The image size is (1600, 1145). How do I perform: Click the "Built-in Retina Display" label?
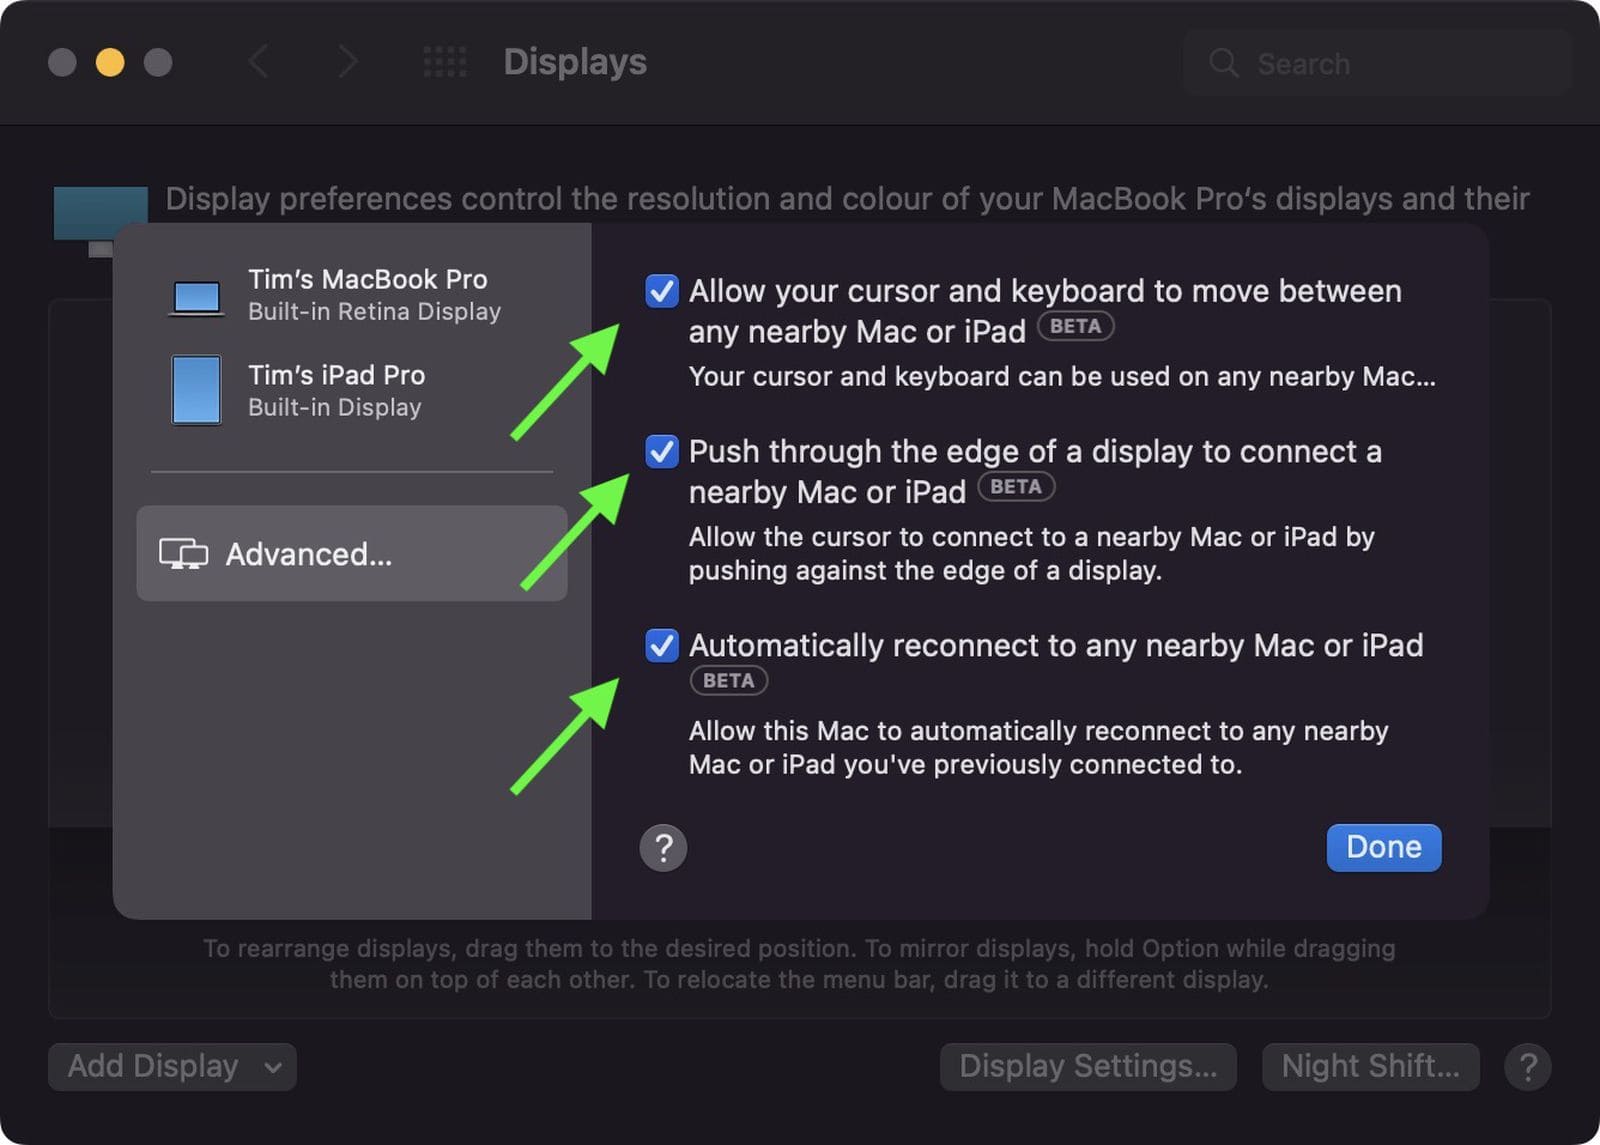[375, 312]
